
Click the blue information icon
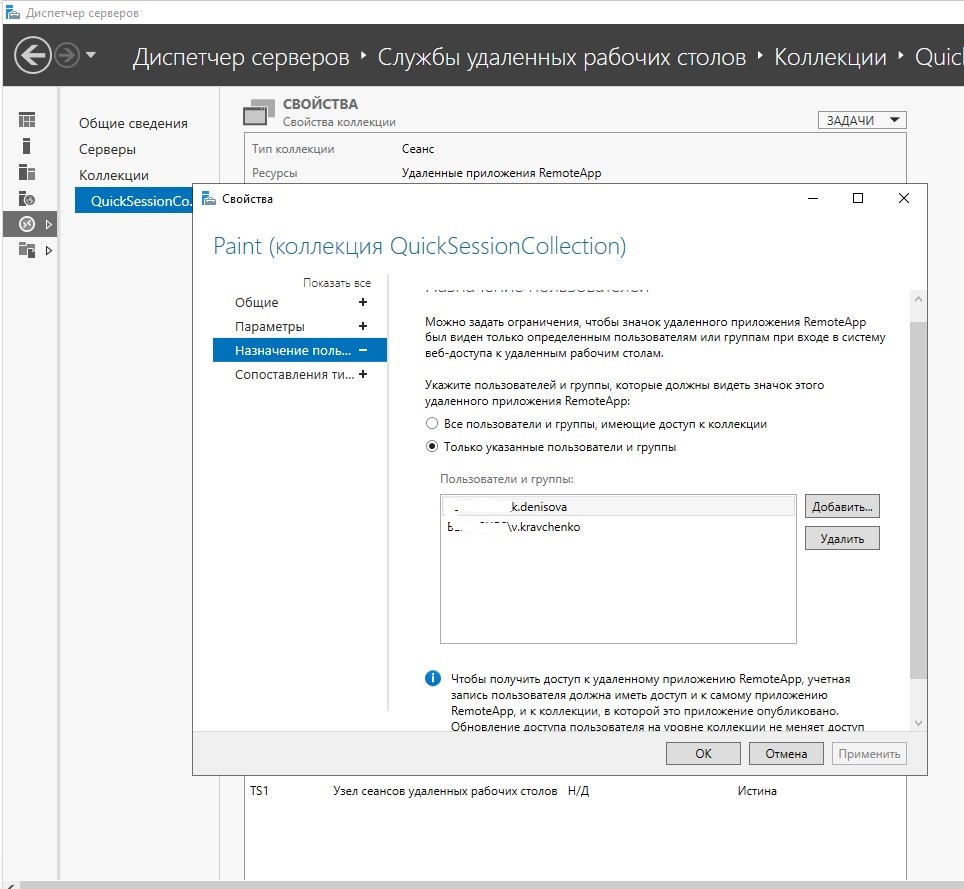[x=433, y=678]
